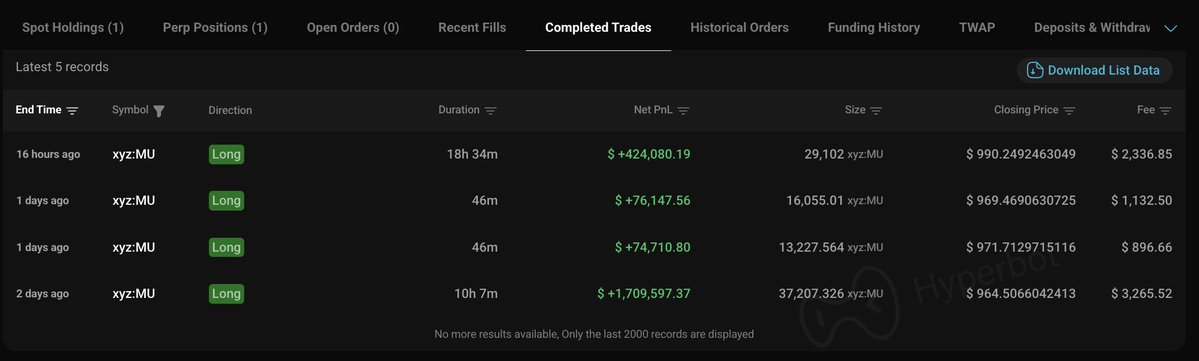Sort by End Time column icon
Viewport: 1199px width, 361px height.
coord(72,111)
